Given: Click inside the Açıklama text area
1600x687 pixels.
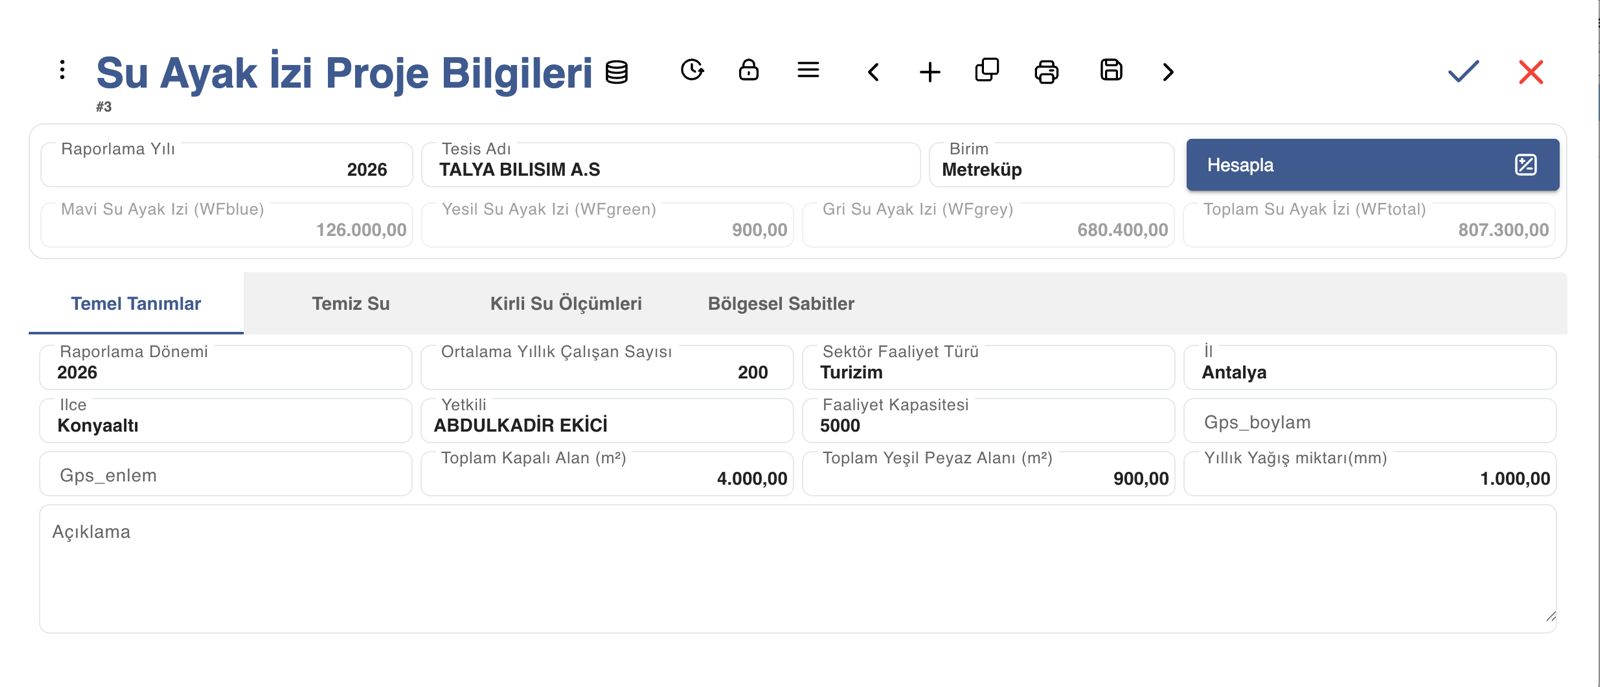Looking at the screenshot, I should point(798,569).
